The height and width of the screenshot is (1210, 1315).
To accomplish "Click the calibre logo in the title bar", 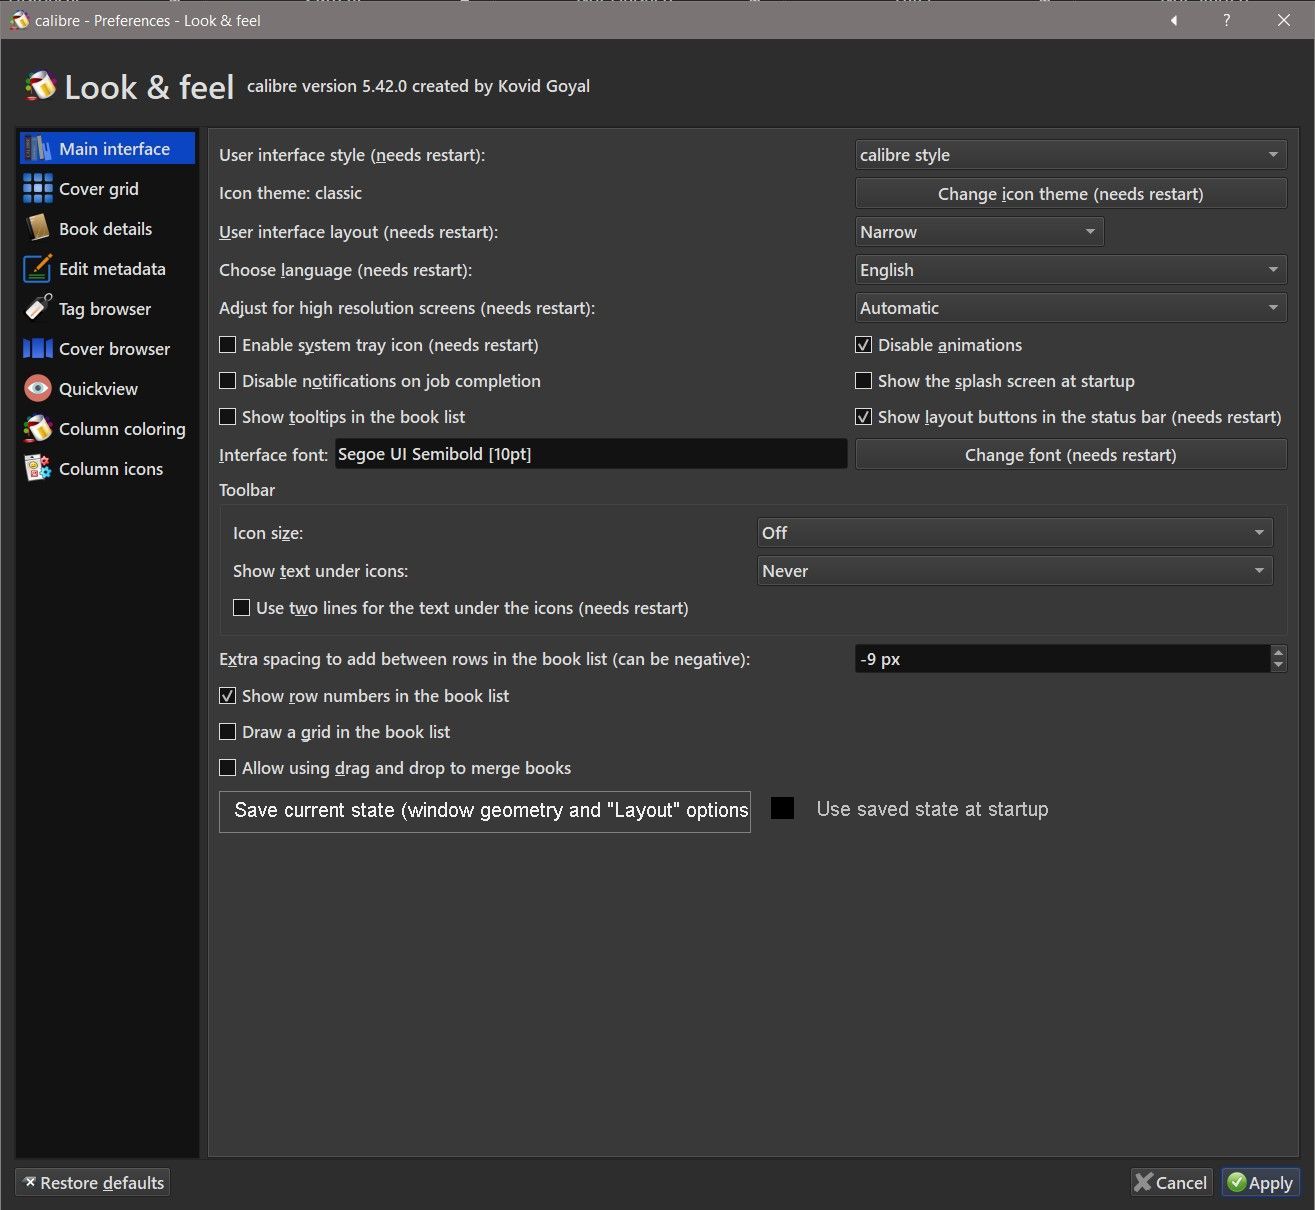I will point(19,20).
